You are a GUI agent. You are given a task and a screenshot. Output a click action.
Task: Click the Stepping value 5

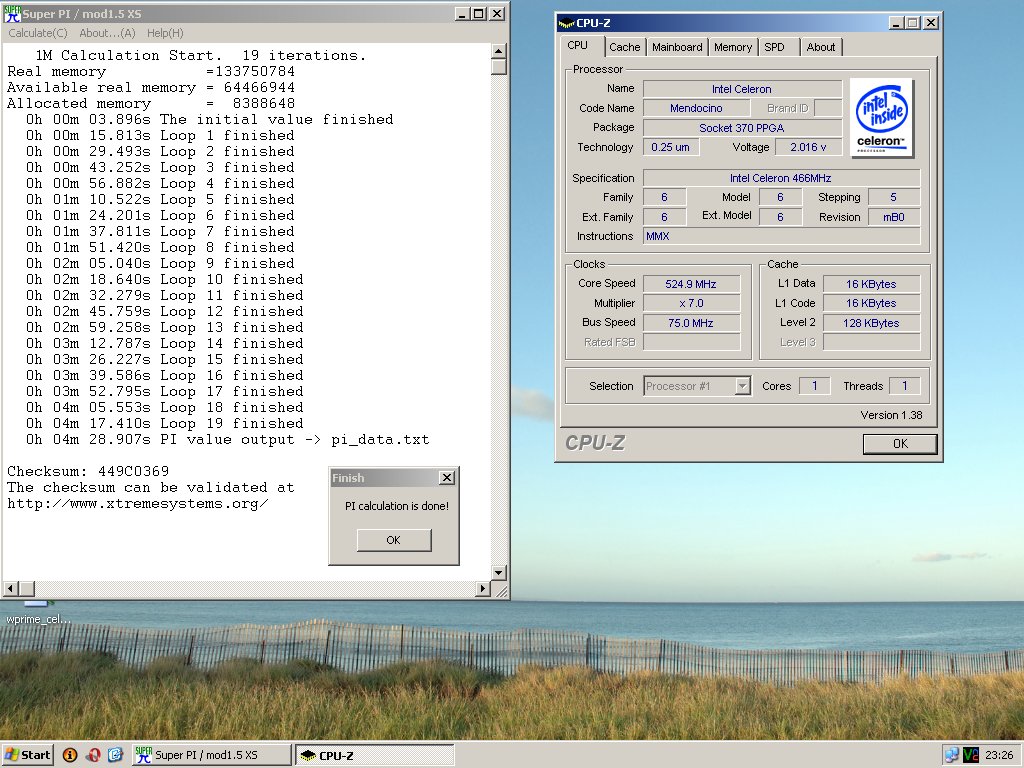coord(893,197)
